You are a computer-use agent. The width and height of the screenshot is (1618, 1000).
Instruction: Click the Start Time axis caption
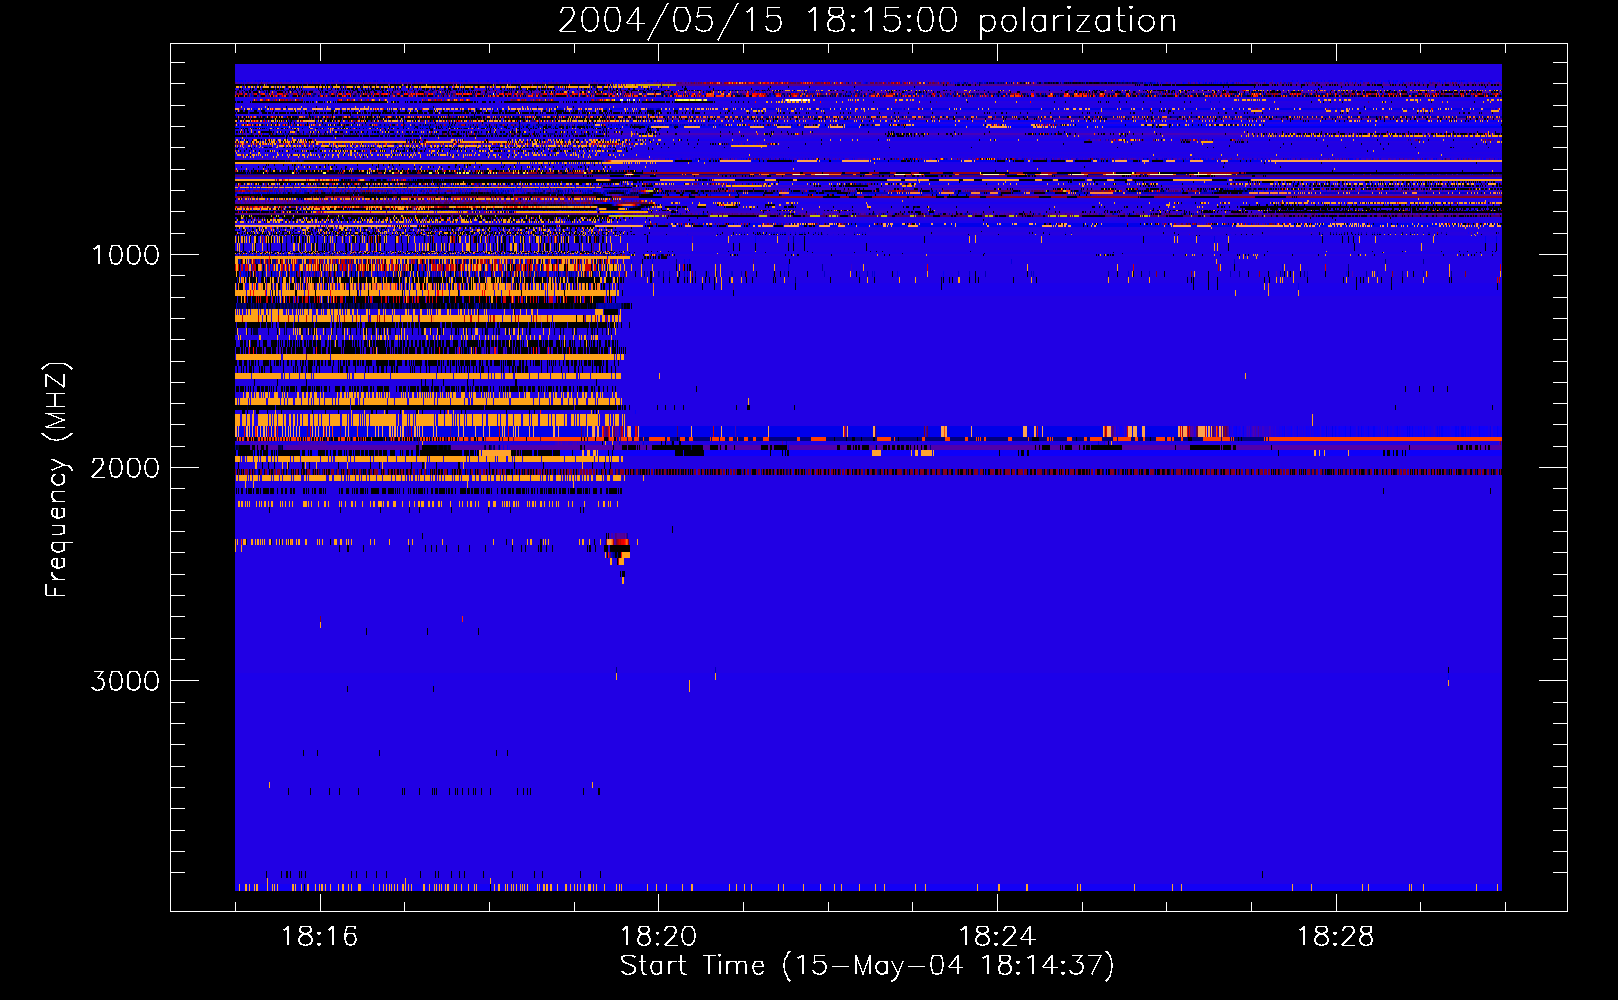click(867, 966)
